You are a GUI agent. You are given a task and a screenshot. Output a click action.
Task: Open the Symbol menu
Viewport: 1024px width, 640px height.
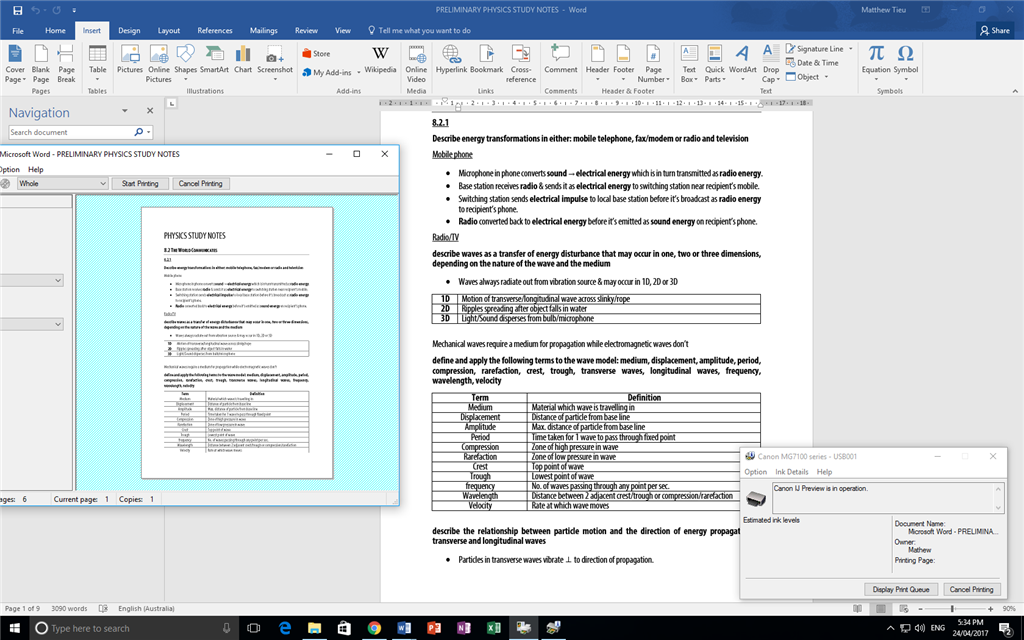point(905,61)
